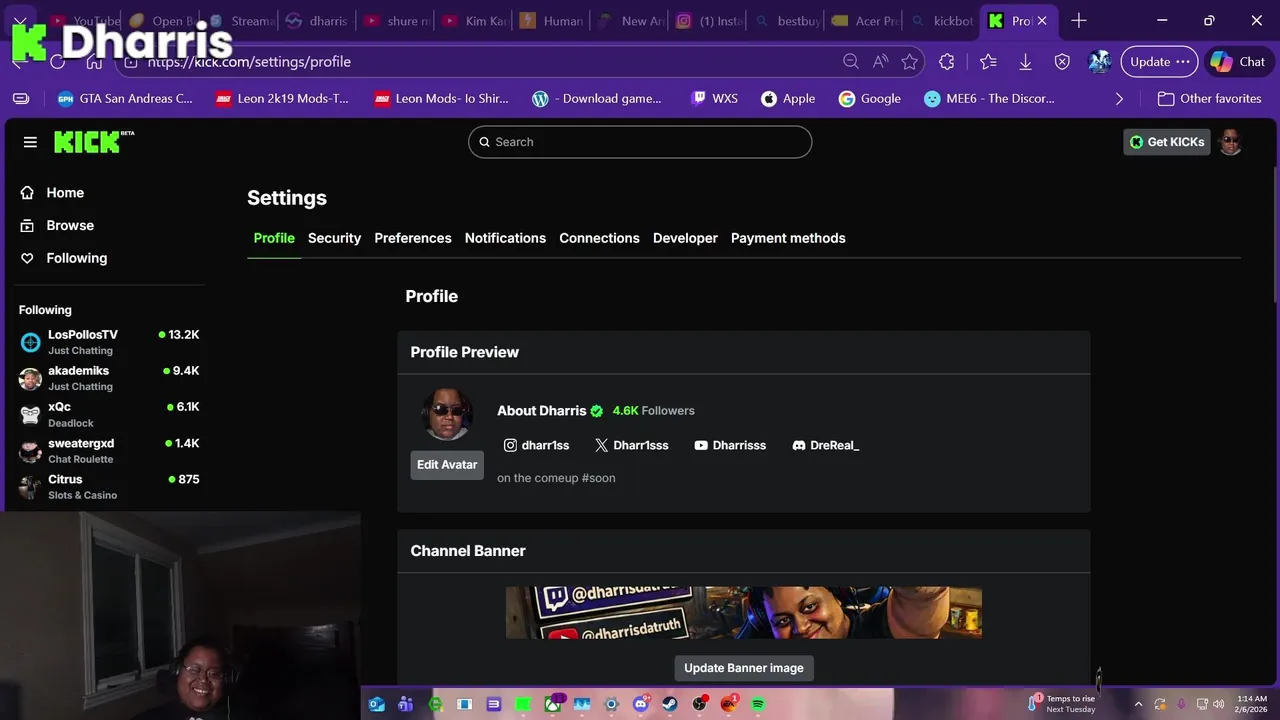Open Microsoft Teams from the taskbar
The image size is (1280, 720).
tap(405, 704)
